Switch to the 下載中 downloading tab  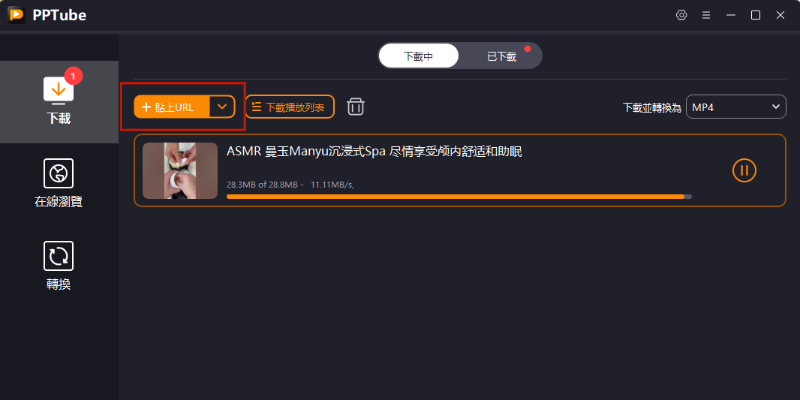click(x=418, y=56)
